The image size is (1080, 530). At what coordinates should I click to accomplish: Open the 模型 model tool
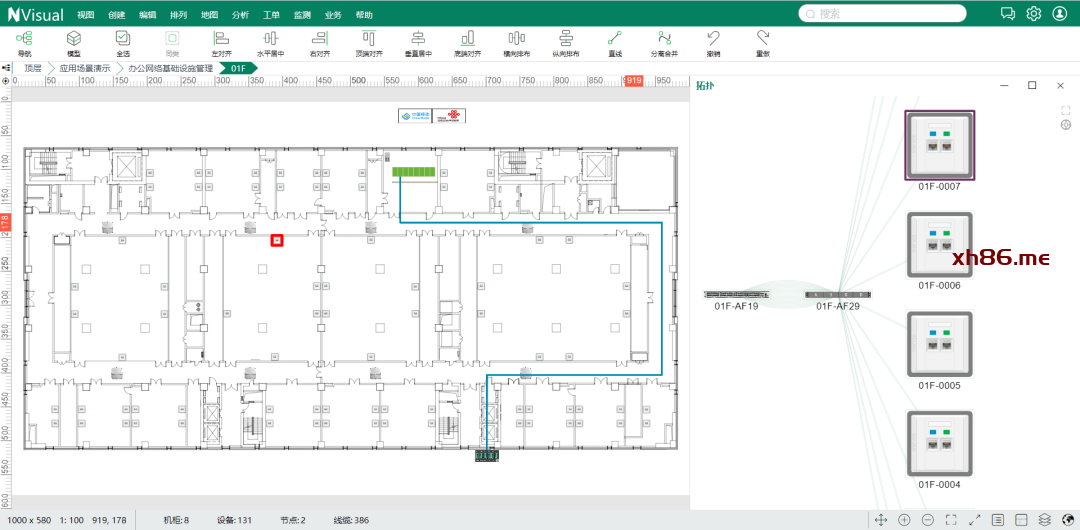tap(74, 43)
